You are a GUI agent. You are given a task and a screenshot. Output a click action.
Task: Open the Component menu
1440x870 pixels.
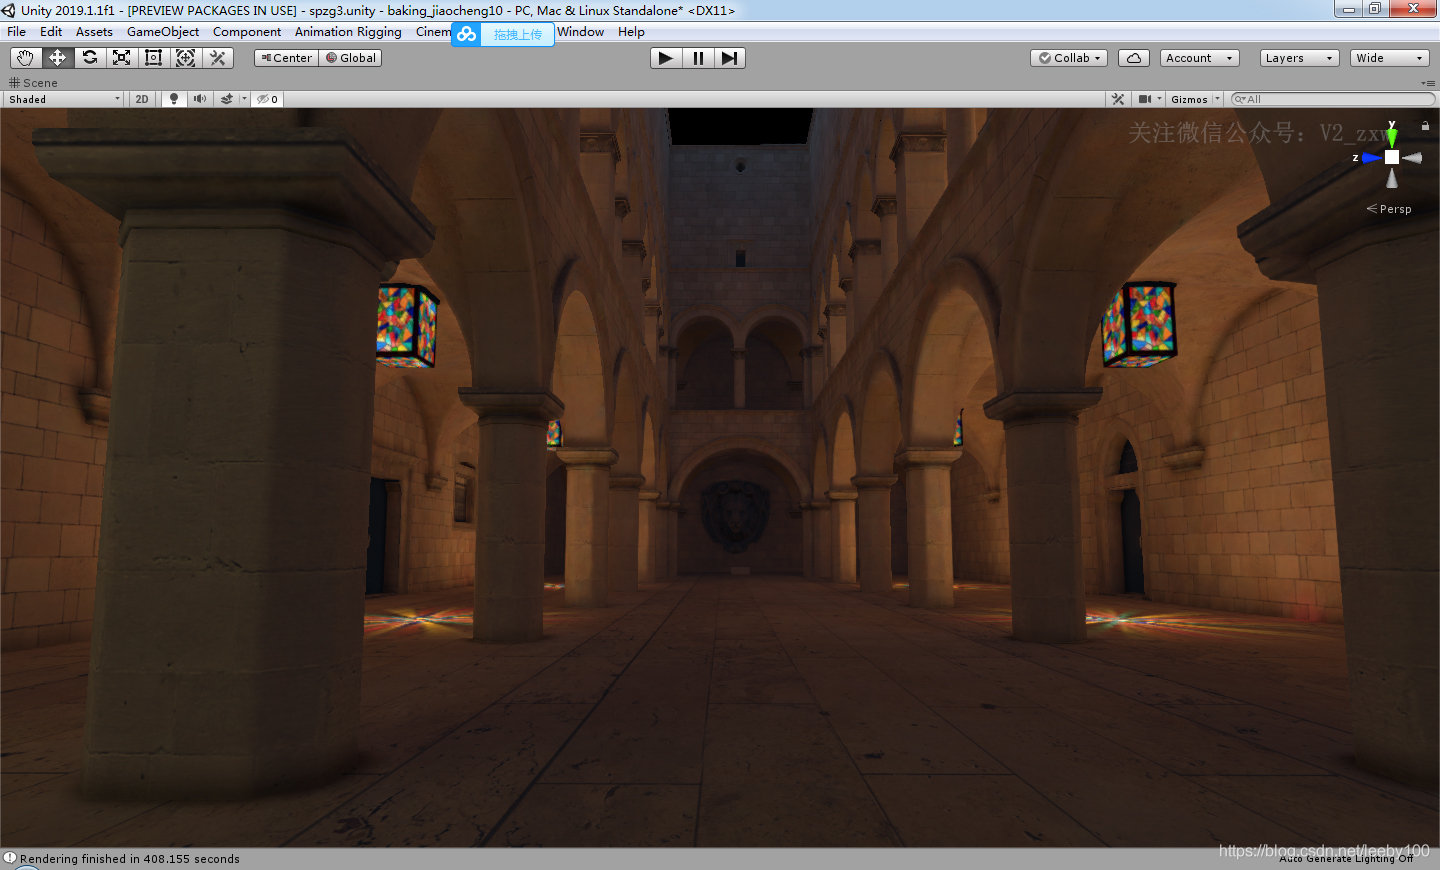[x=247, y=32]
